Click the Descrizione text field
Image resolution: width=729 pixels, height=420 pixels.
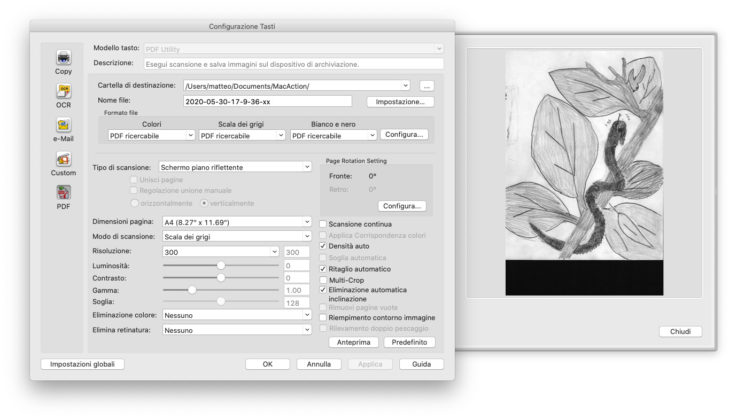coord(293,64)
